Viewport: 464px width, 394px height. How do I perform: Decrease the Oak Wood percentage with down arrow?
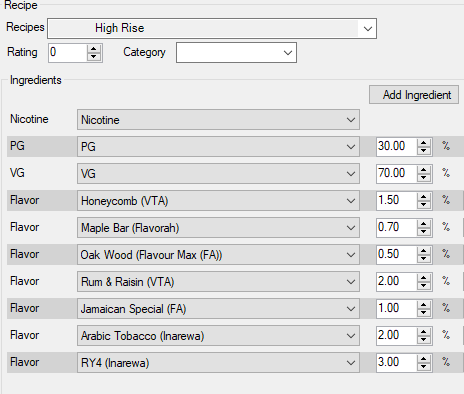pyautogui.click(x=424, y=259)
